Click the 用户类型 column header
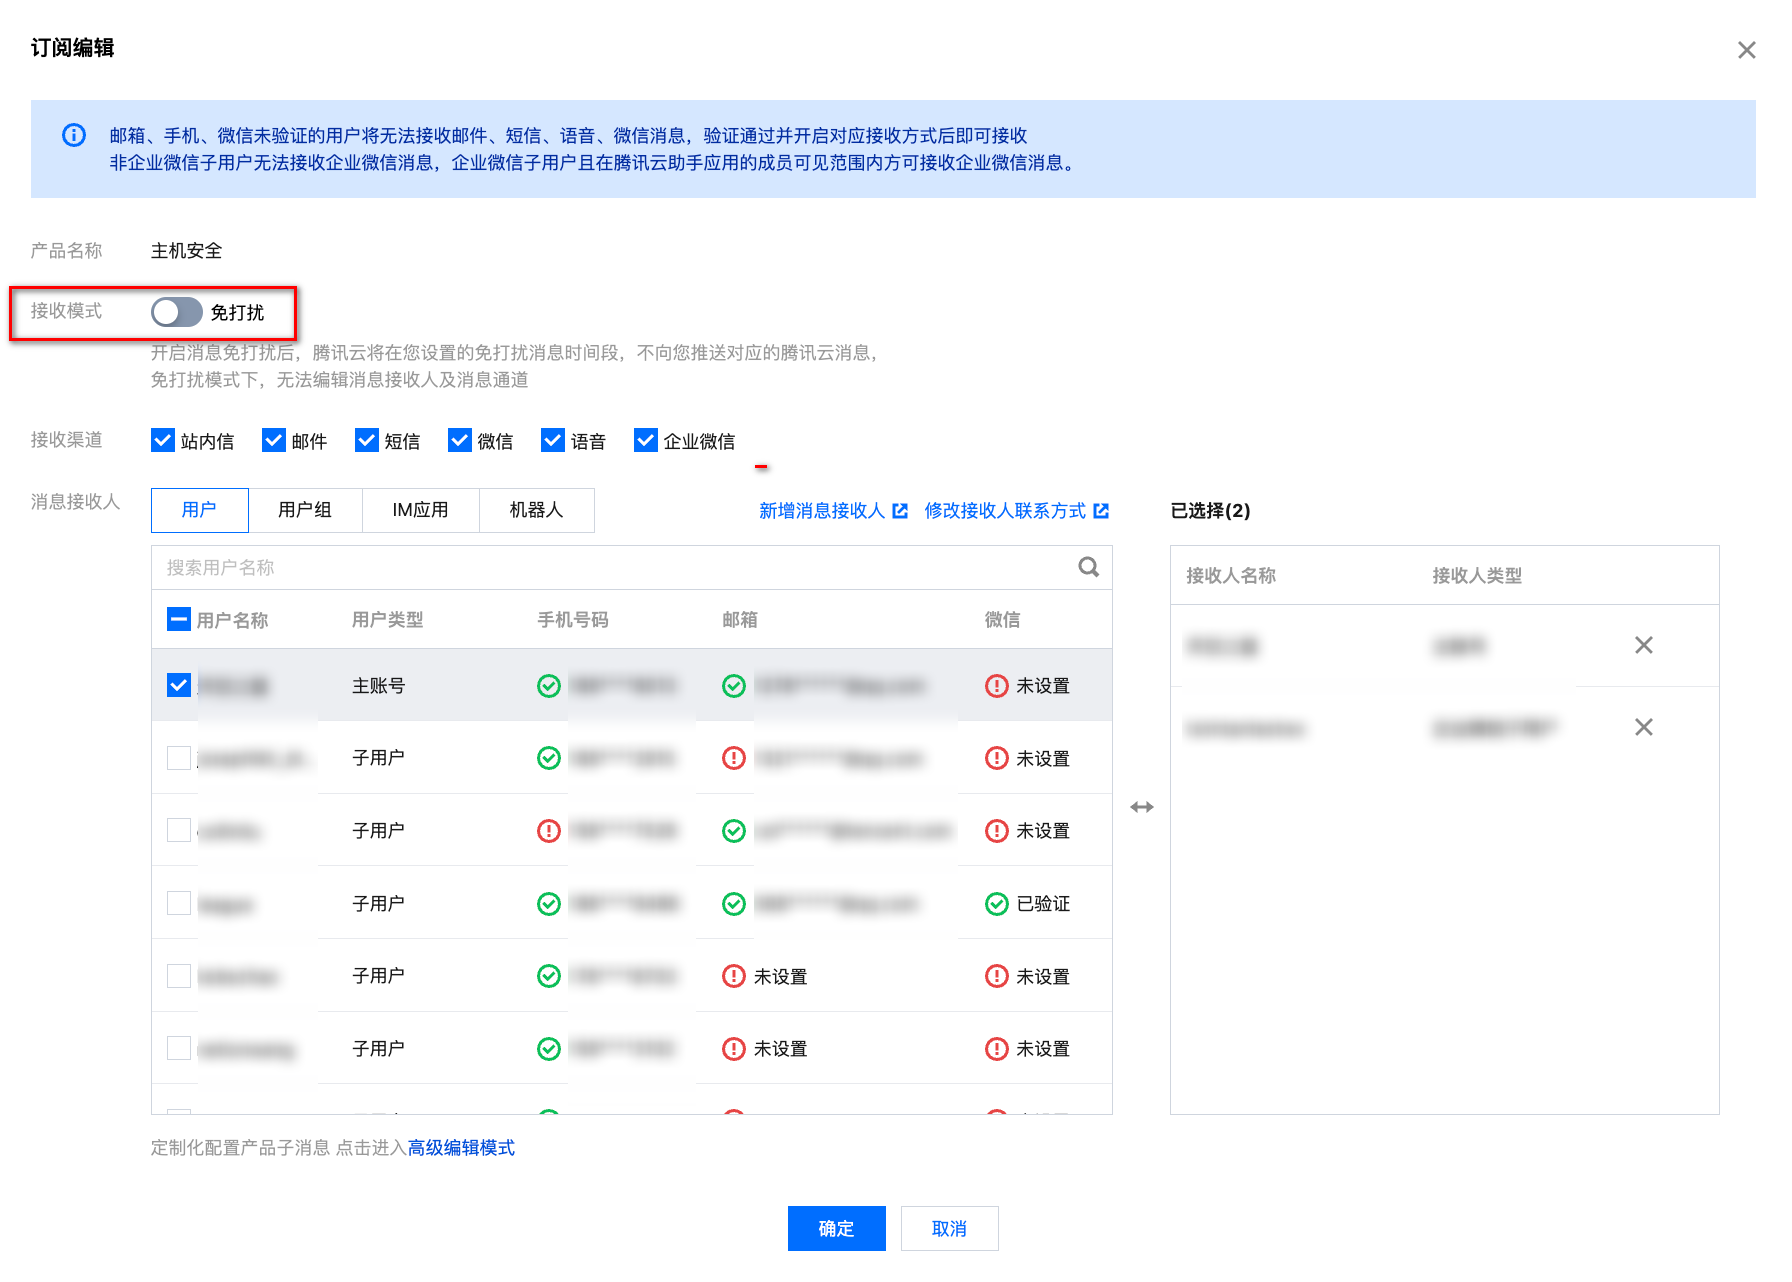 [388, 620]
